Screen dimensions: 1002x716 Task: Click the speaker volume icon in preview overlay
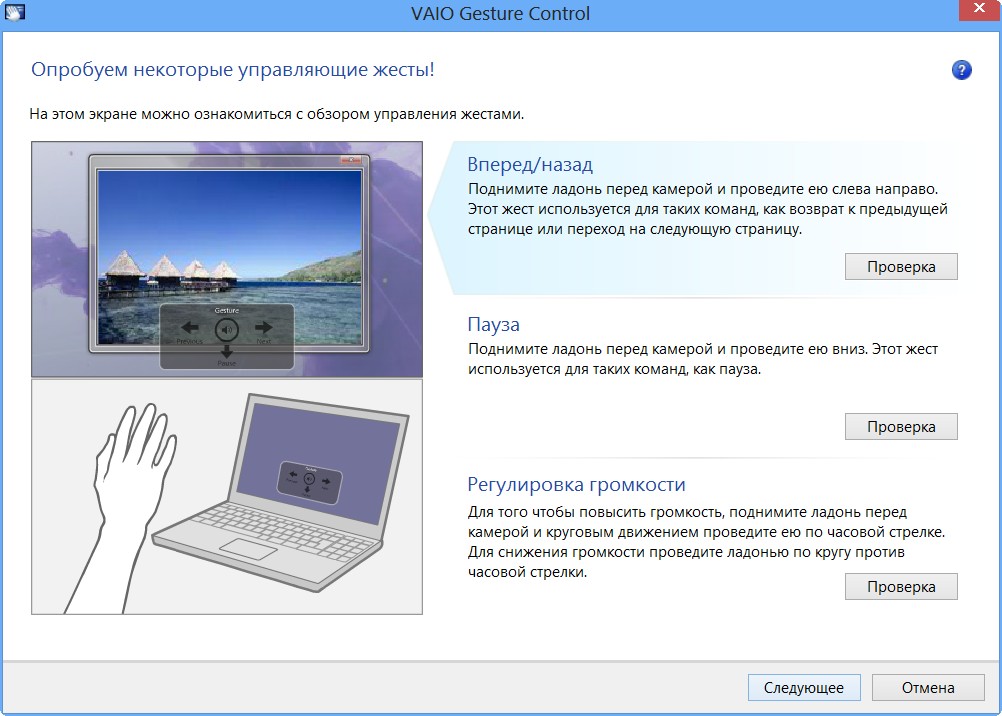[227, 329]
